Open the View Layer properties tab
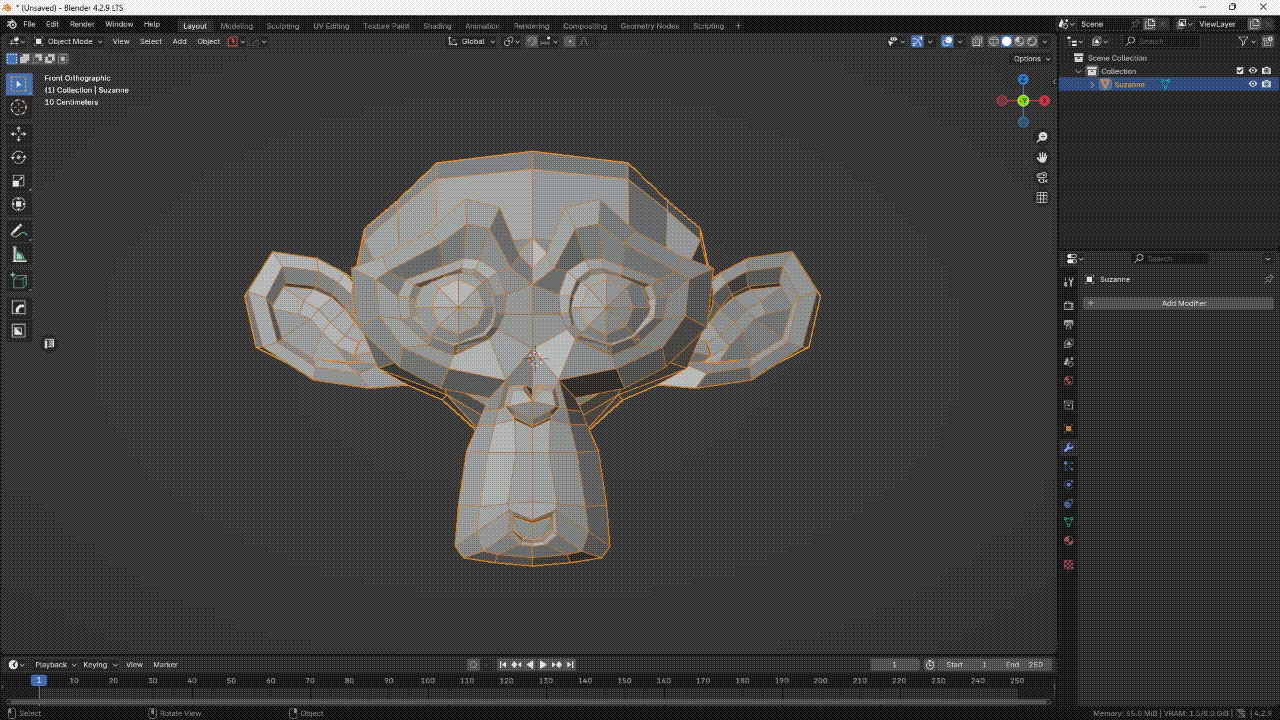Screen dimensions: 1280x720 click(x=1068, y=343)
